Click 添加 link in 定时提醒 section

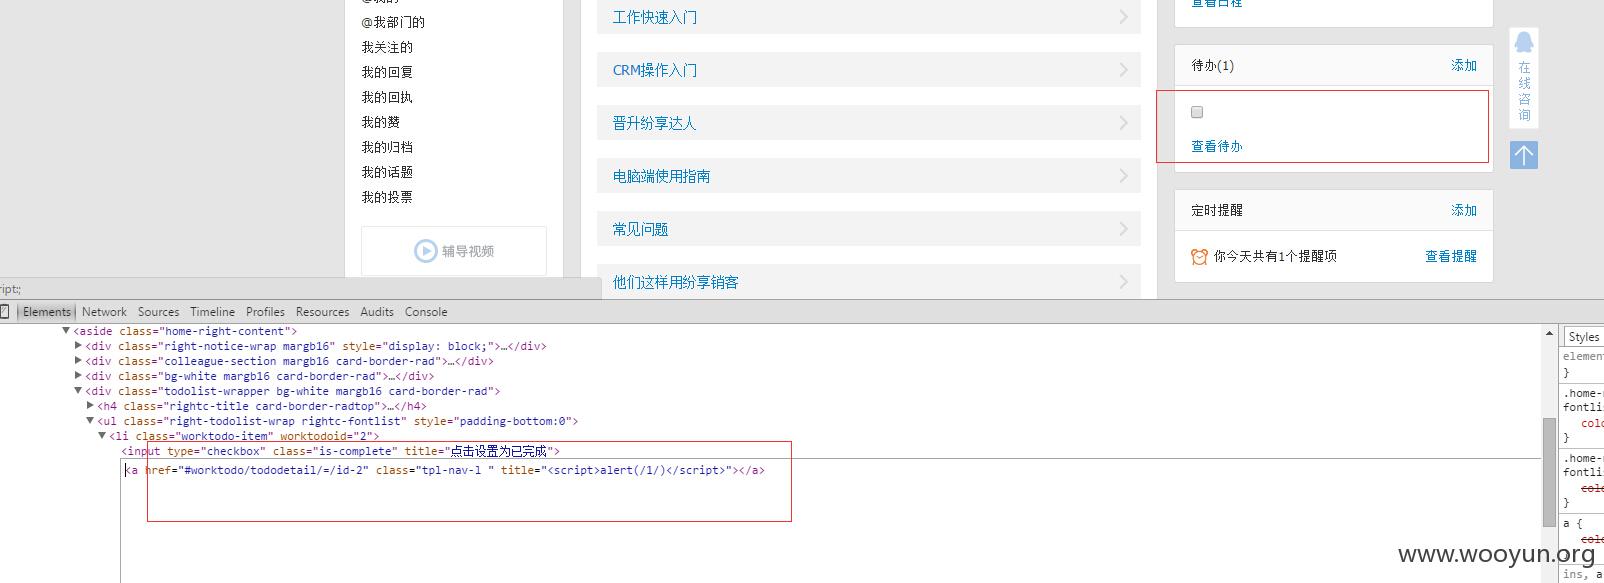1464,210
